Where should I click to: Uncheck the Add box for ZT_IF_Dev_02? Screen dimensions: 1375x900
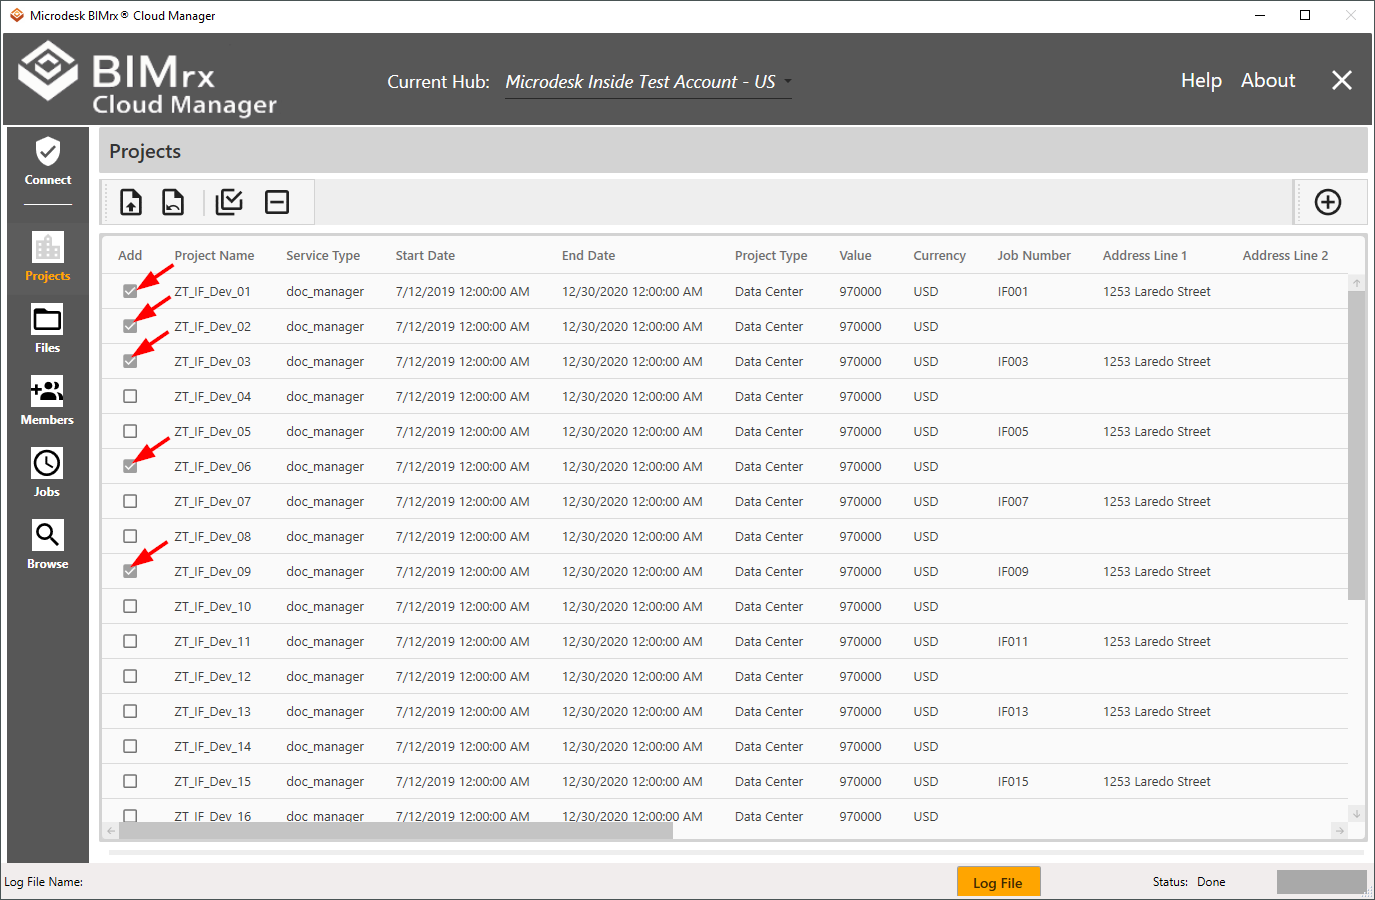pos(130,326)
